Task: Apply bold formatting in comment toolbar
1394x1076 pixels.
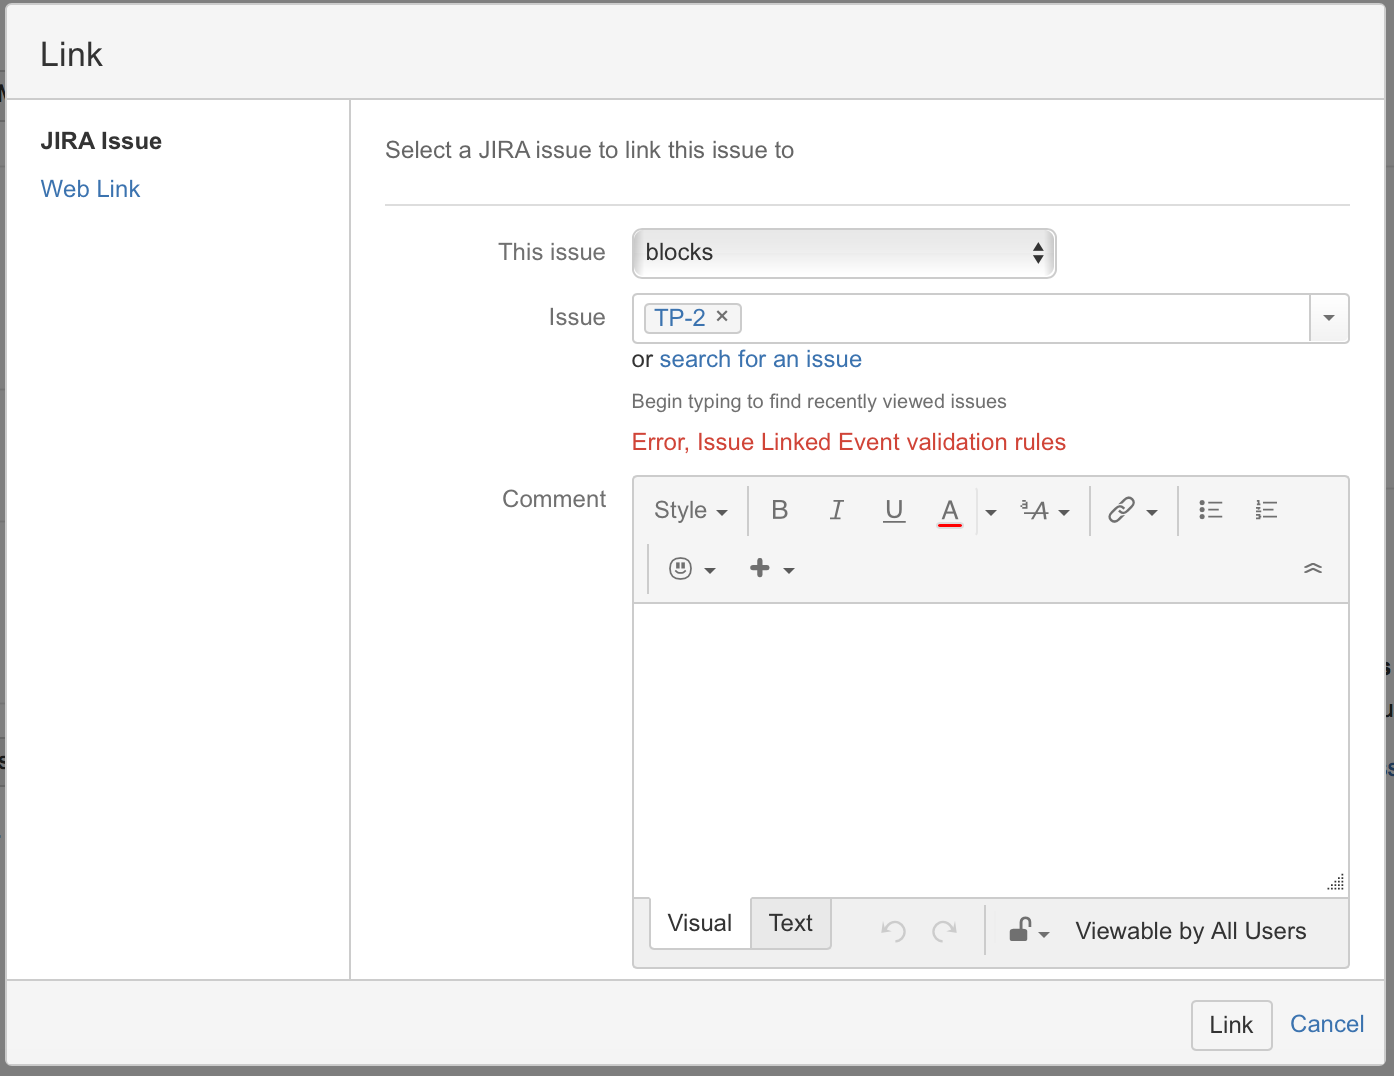Action: pos(780,510)
